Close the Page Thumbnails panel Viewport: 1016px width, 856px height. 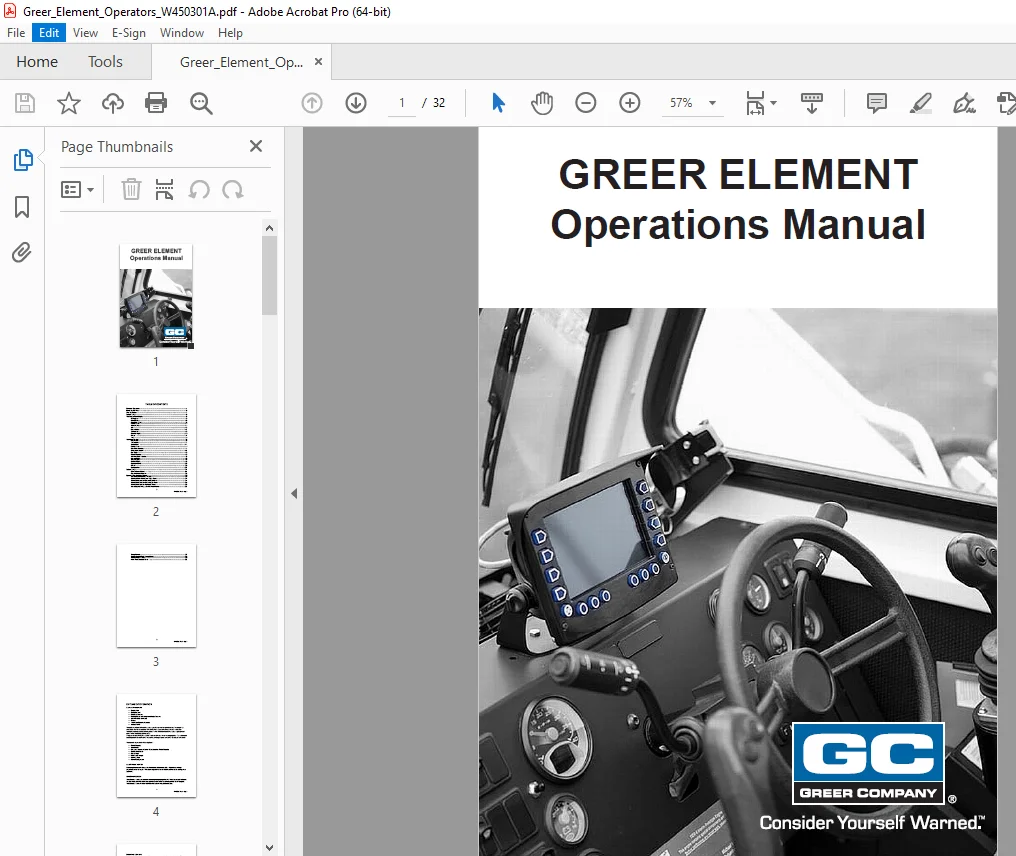pos(256,146)
